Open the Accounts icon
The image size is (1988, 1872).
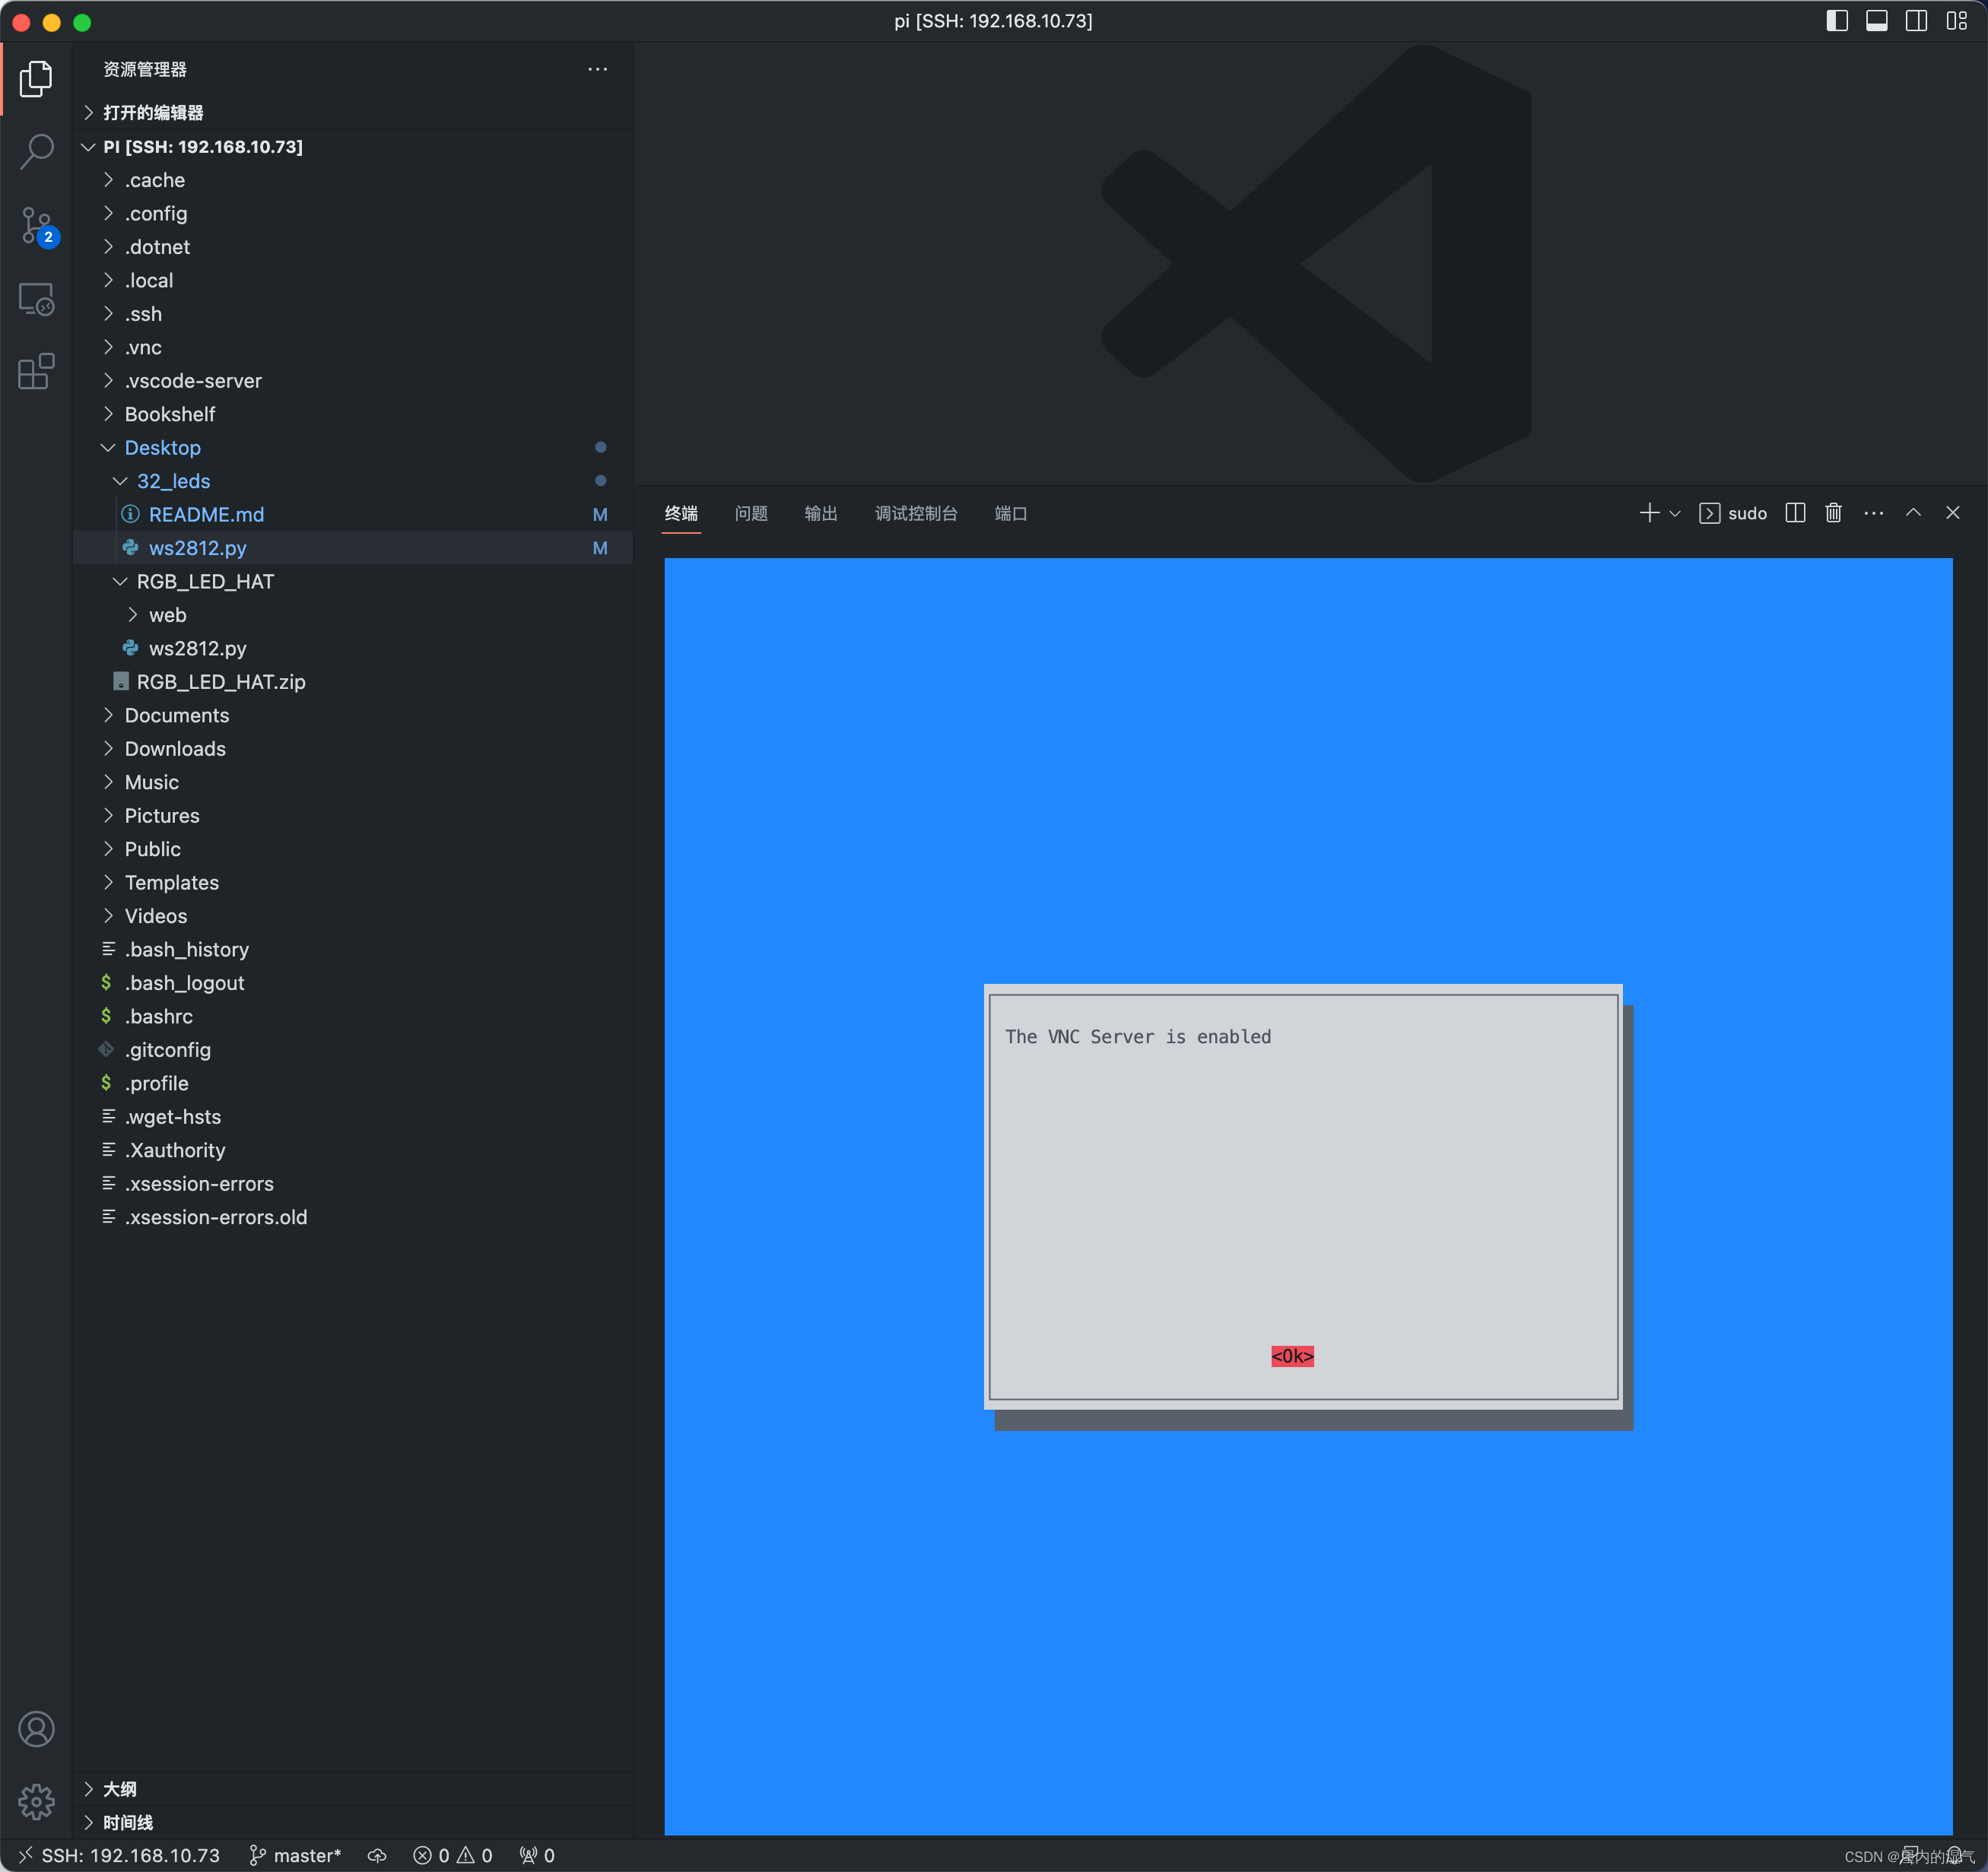point(36,1729)
